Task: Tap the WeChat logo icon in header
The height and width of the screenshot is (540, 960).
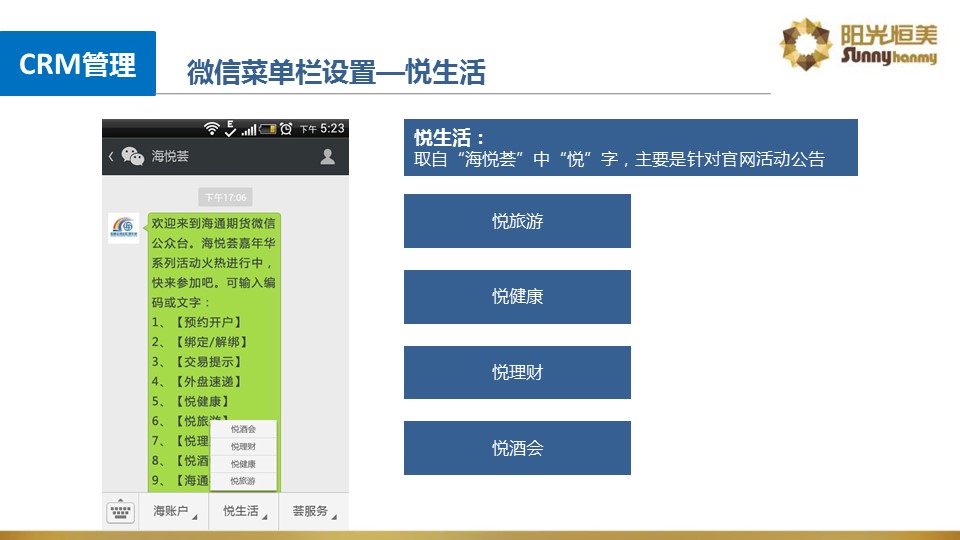Action: [x=132, y=157]
